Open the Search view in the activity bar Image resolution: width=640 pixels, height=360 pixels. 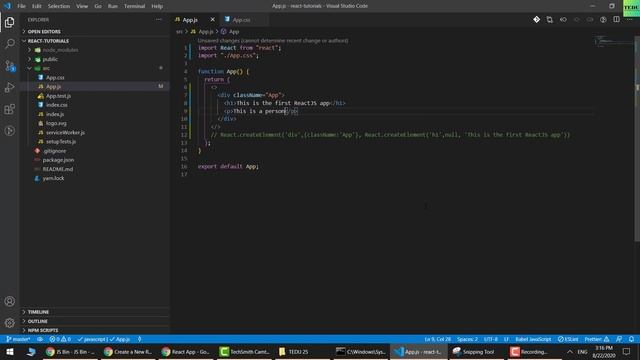9,43
